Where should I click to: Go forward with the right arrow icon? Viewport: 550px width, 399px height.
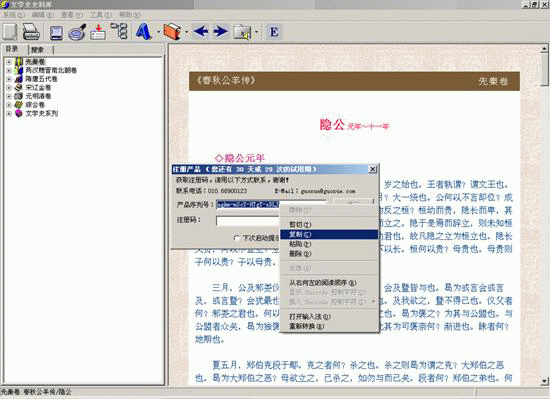(221, 32)
